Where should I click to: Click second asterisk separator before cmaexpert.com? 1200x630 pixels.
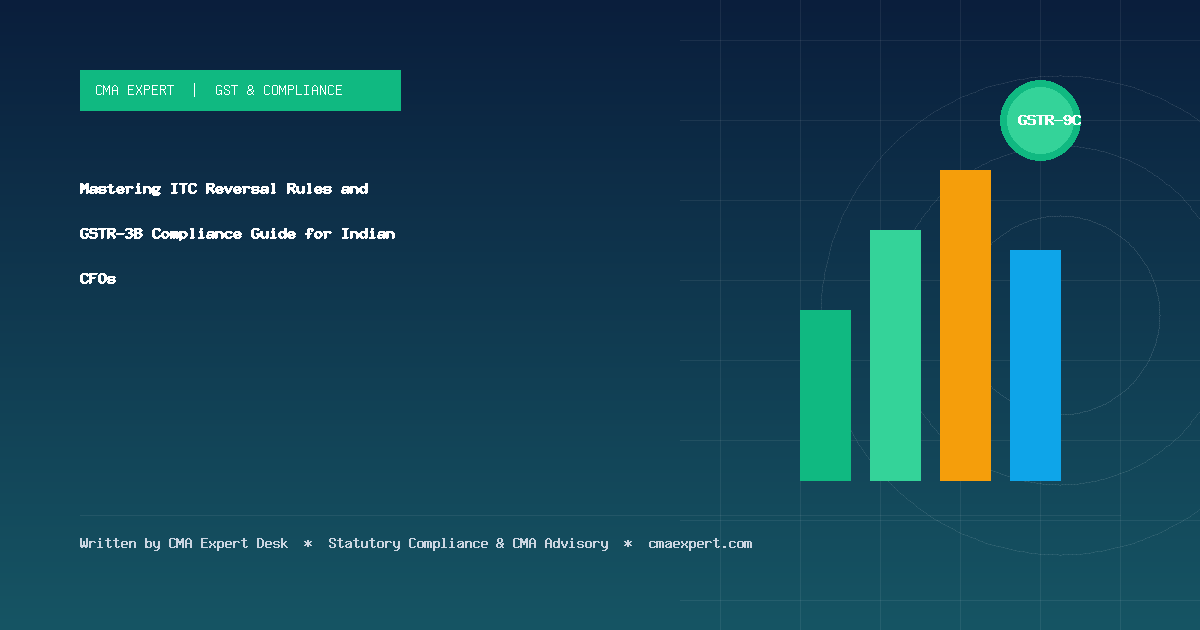click(x=628, y=544)
